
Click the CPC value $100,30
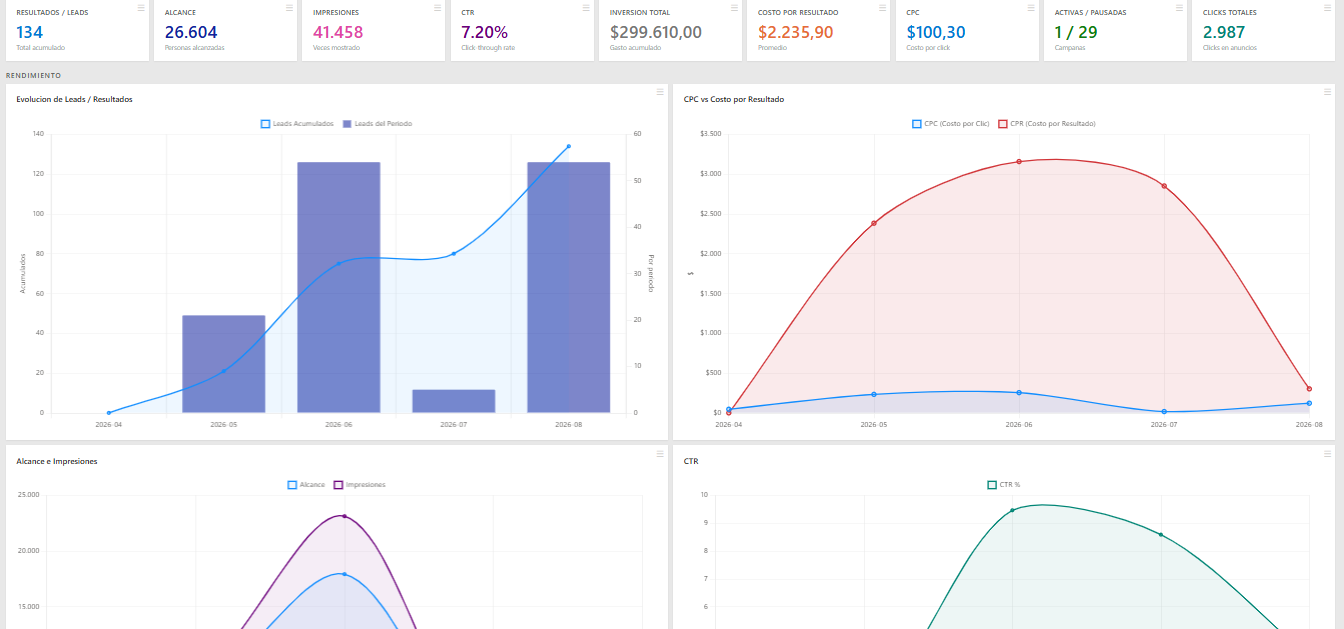(x=936, y=32)
